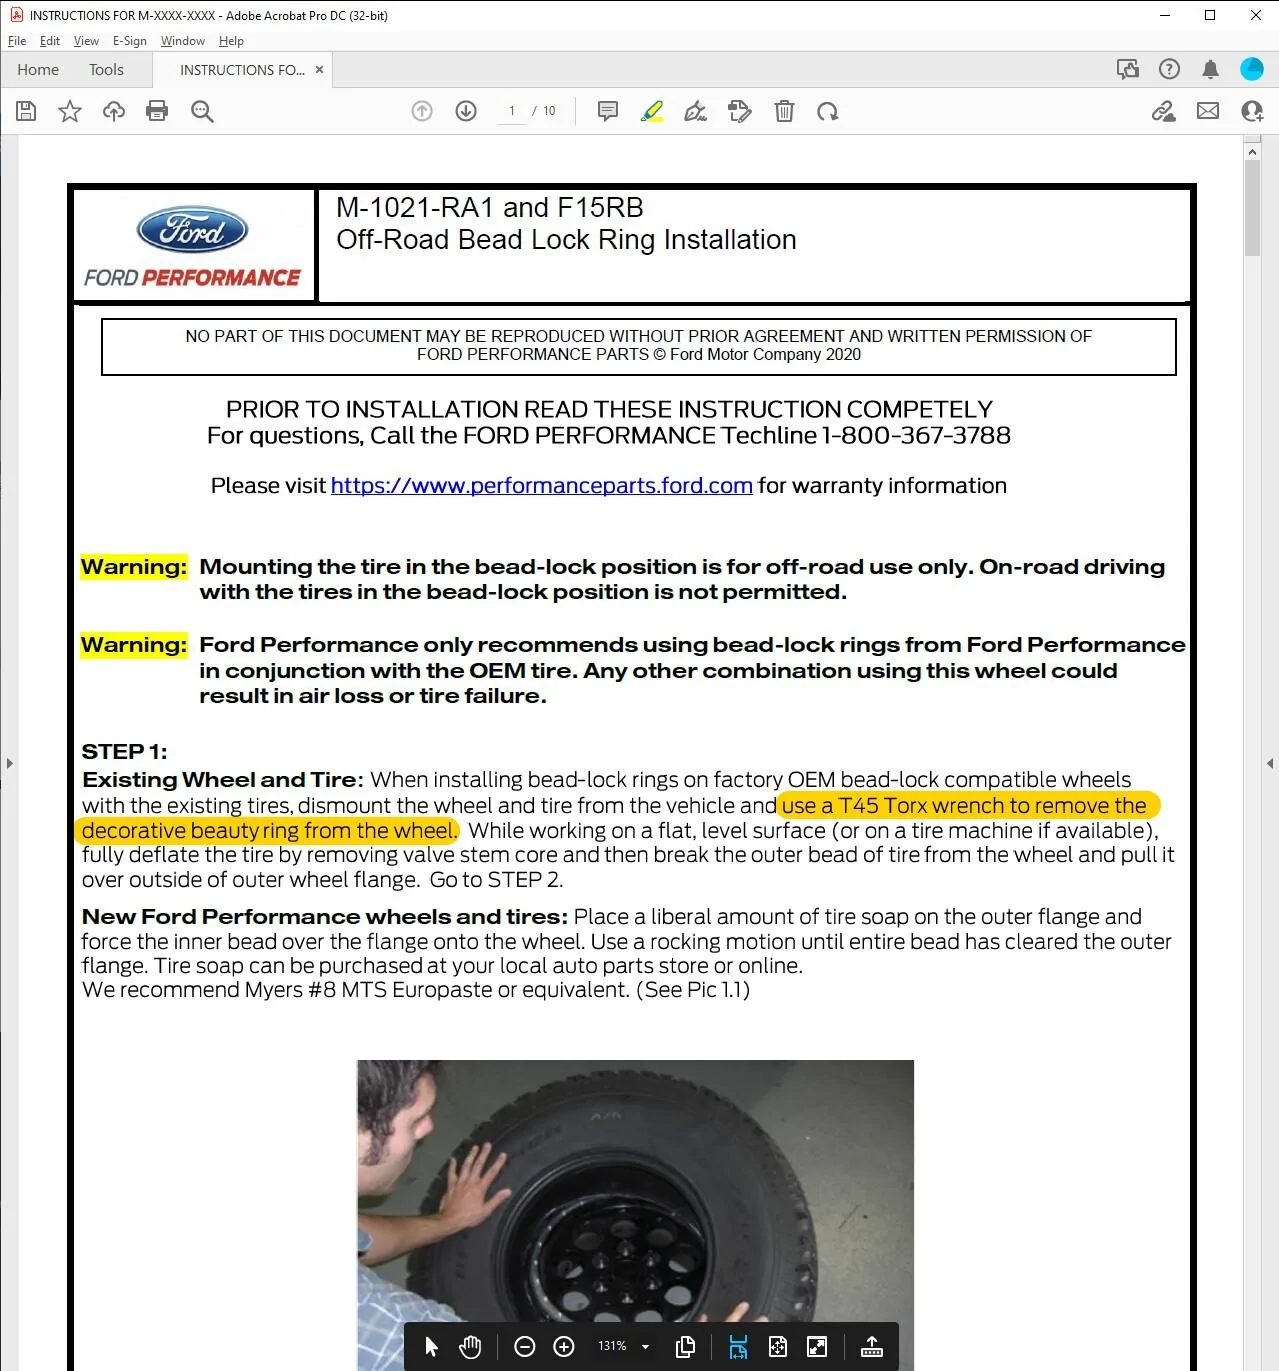Screen dimensions: 1279x1371
Task: Click the current page number field
Action: coord(512,111)
